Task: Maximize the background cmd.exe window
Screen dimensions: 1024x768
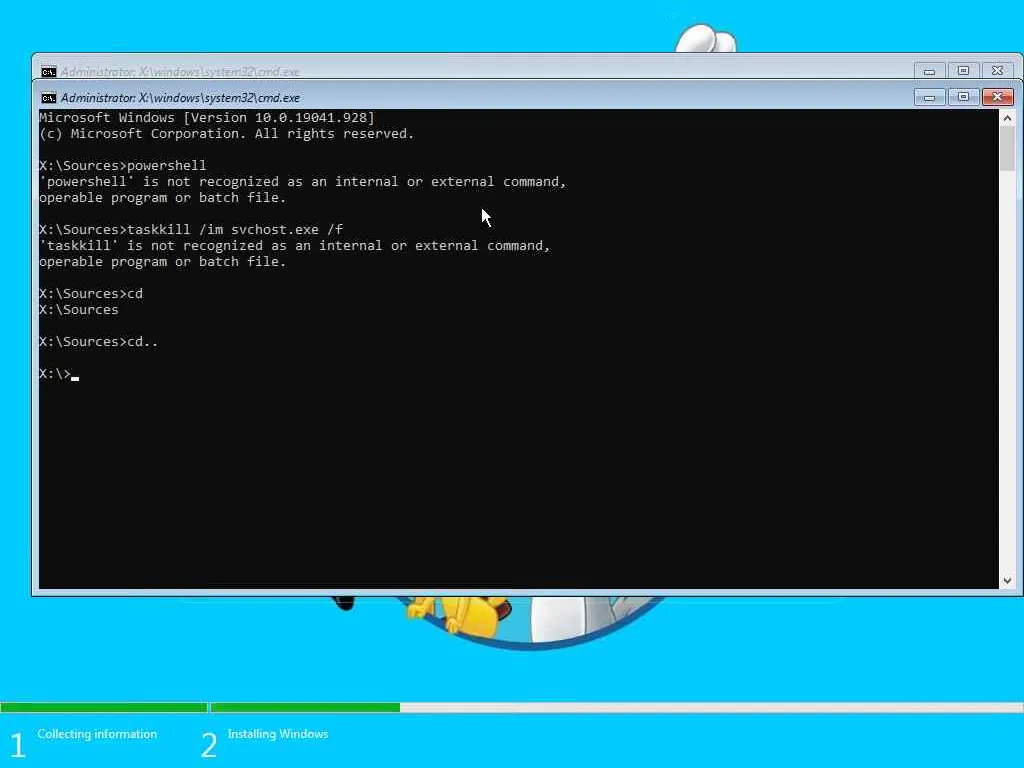Action: [x=963, y=71]
